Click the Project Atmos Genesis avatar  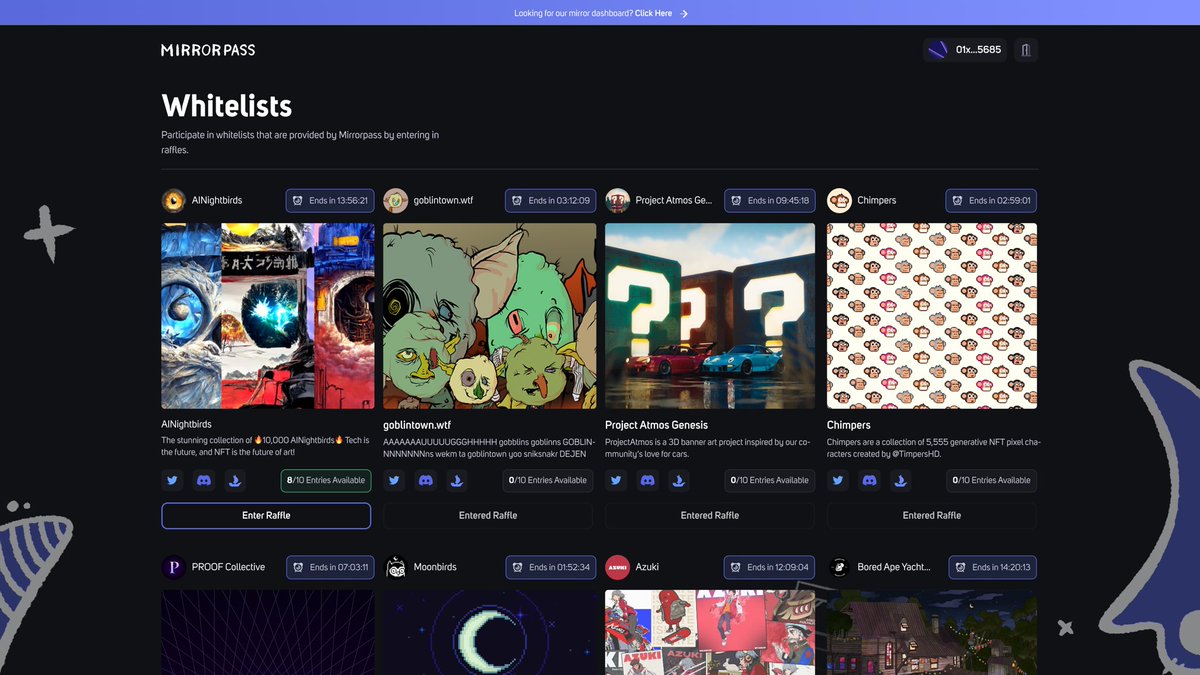tap(618, 200)
